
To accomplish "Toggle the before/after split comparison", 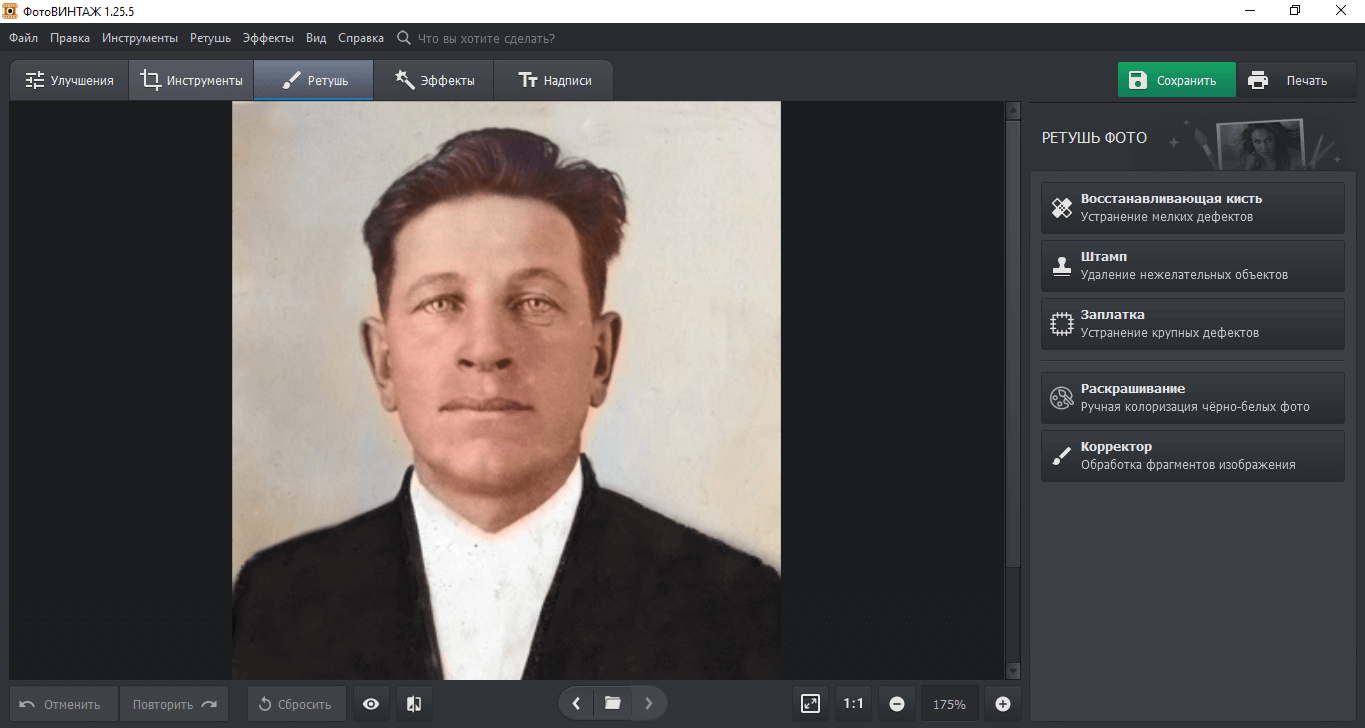I will 414,704.
